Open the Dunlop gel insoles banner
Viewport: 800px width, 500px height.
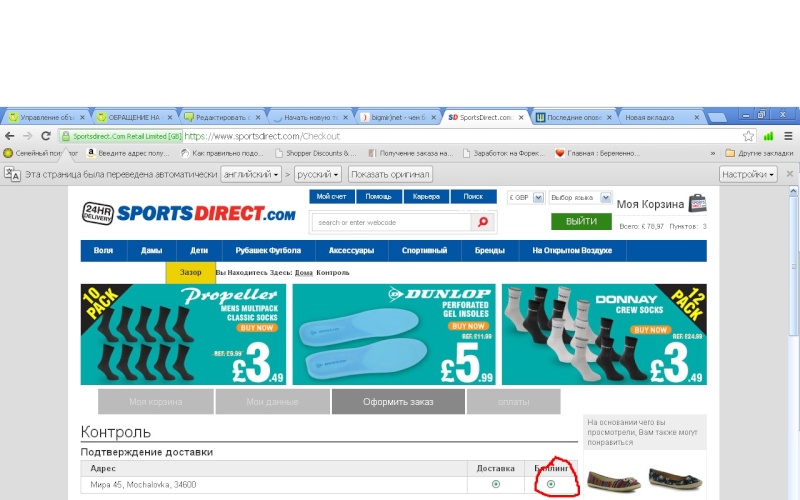pos(394,334)
